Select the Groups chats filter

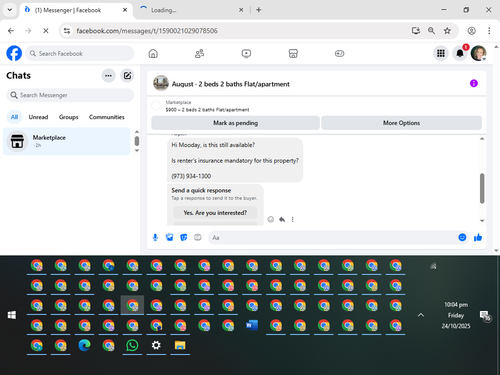68,117
